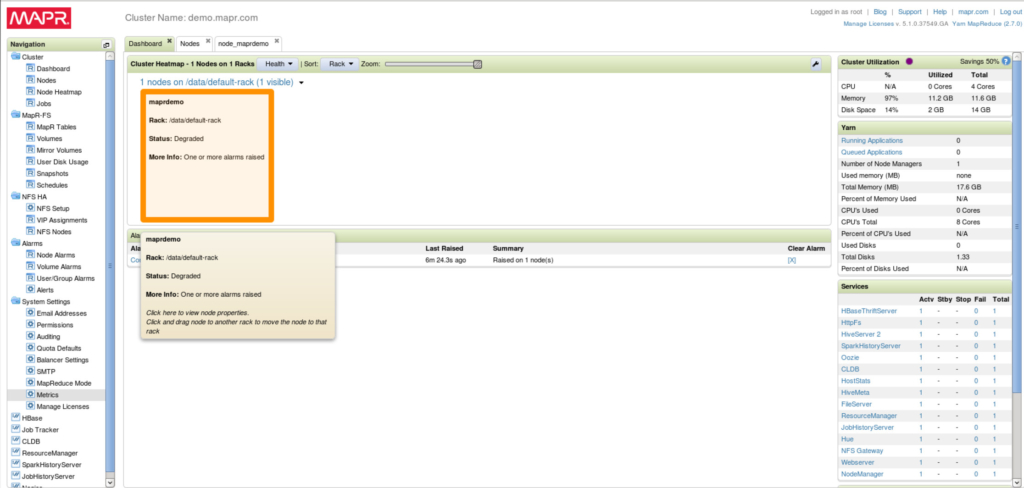
Task: Close the Nodes tab
Action: pyautogui.click(x=208, y=41)
